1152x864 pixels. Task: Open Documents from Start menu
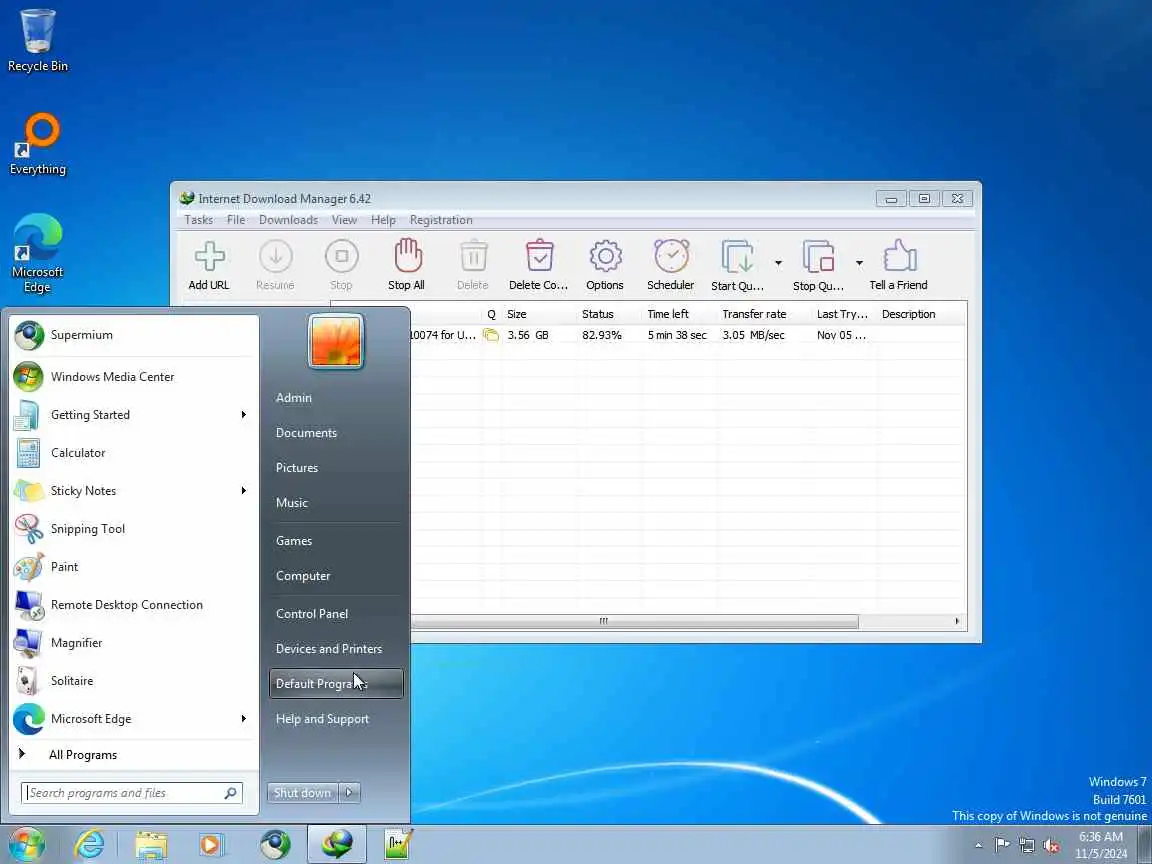click(336, 433)
